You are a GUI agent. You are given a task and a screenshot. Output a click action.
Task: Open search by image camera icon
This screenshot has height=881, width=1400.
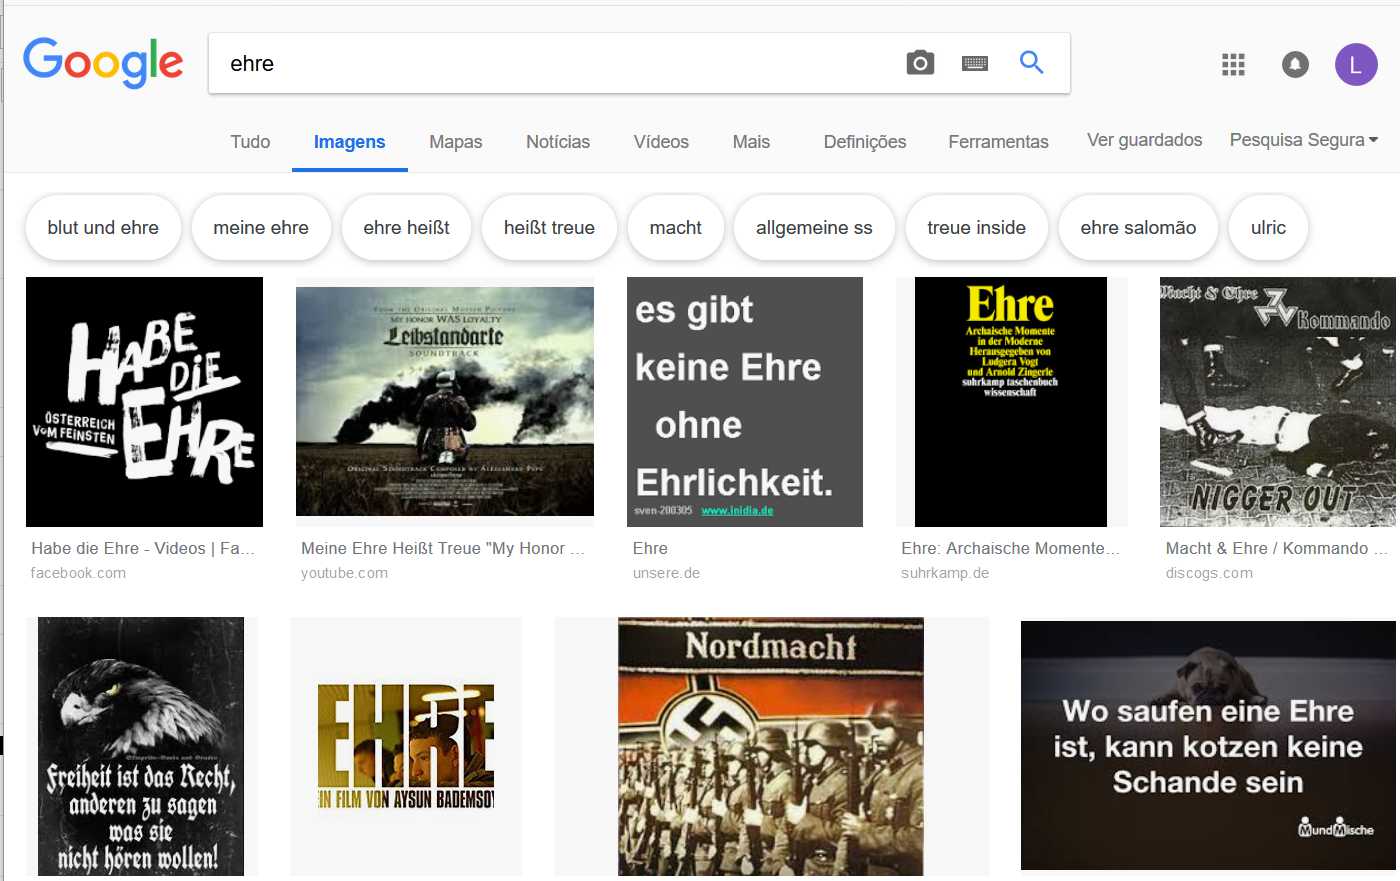[920, 63]
